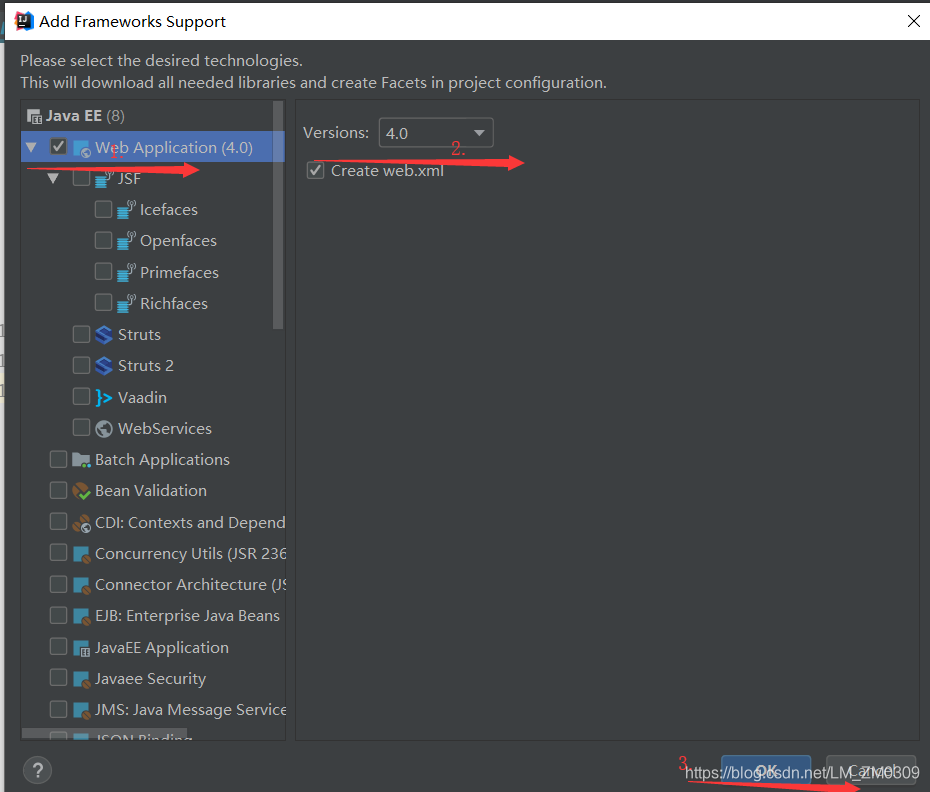Click the framework list horizontal scrollbar
This screenshot has width=930, height=792.
[x=104, y=734]
